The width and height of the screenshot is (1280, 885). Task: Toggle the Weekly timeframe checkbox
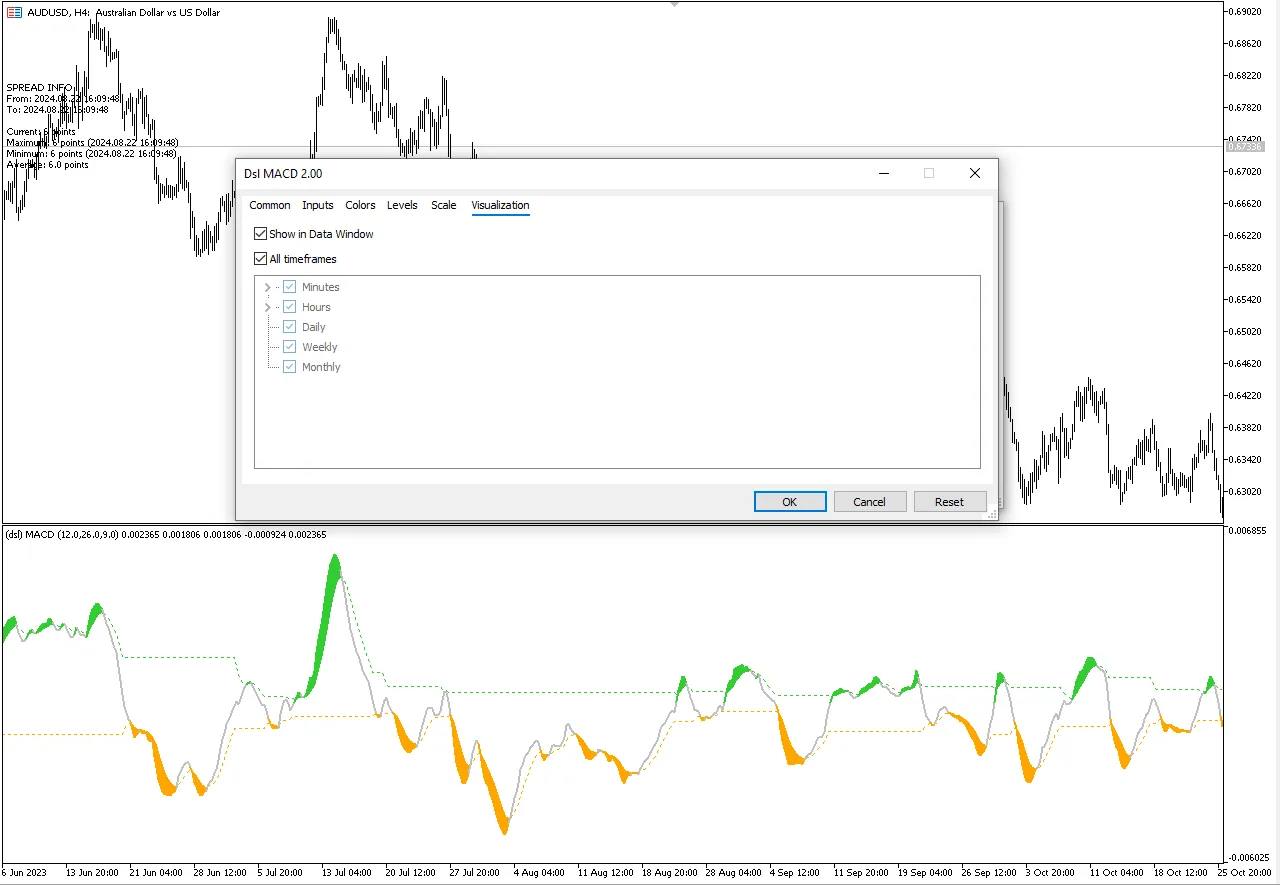pyautogui.click(x=290, y=347)
